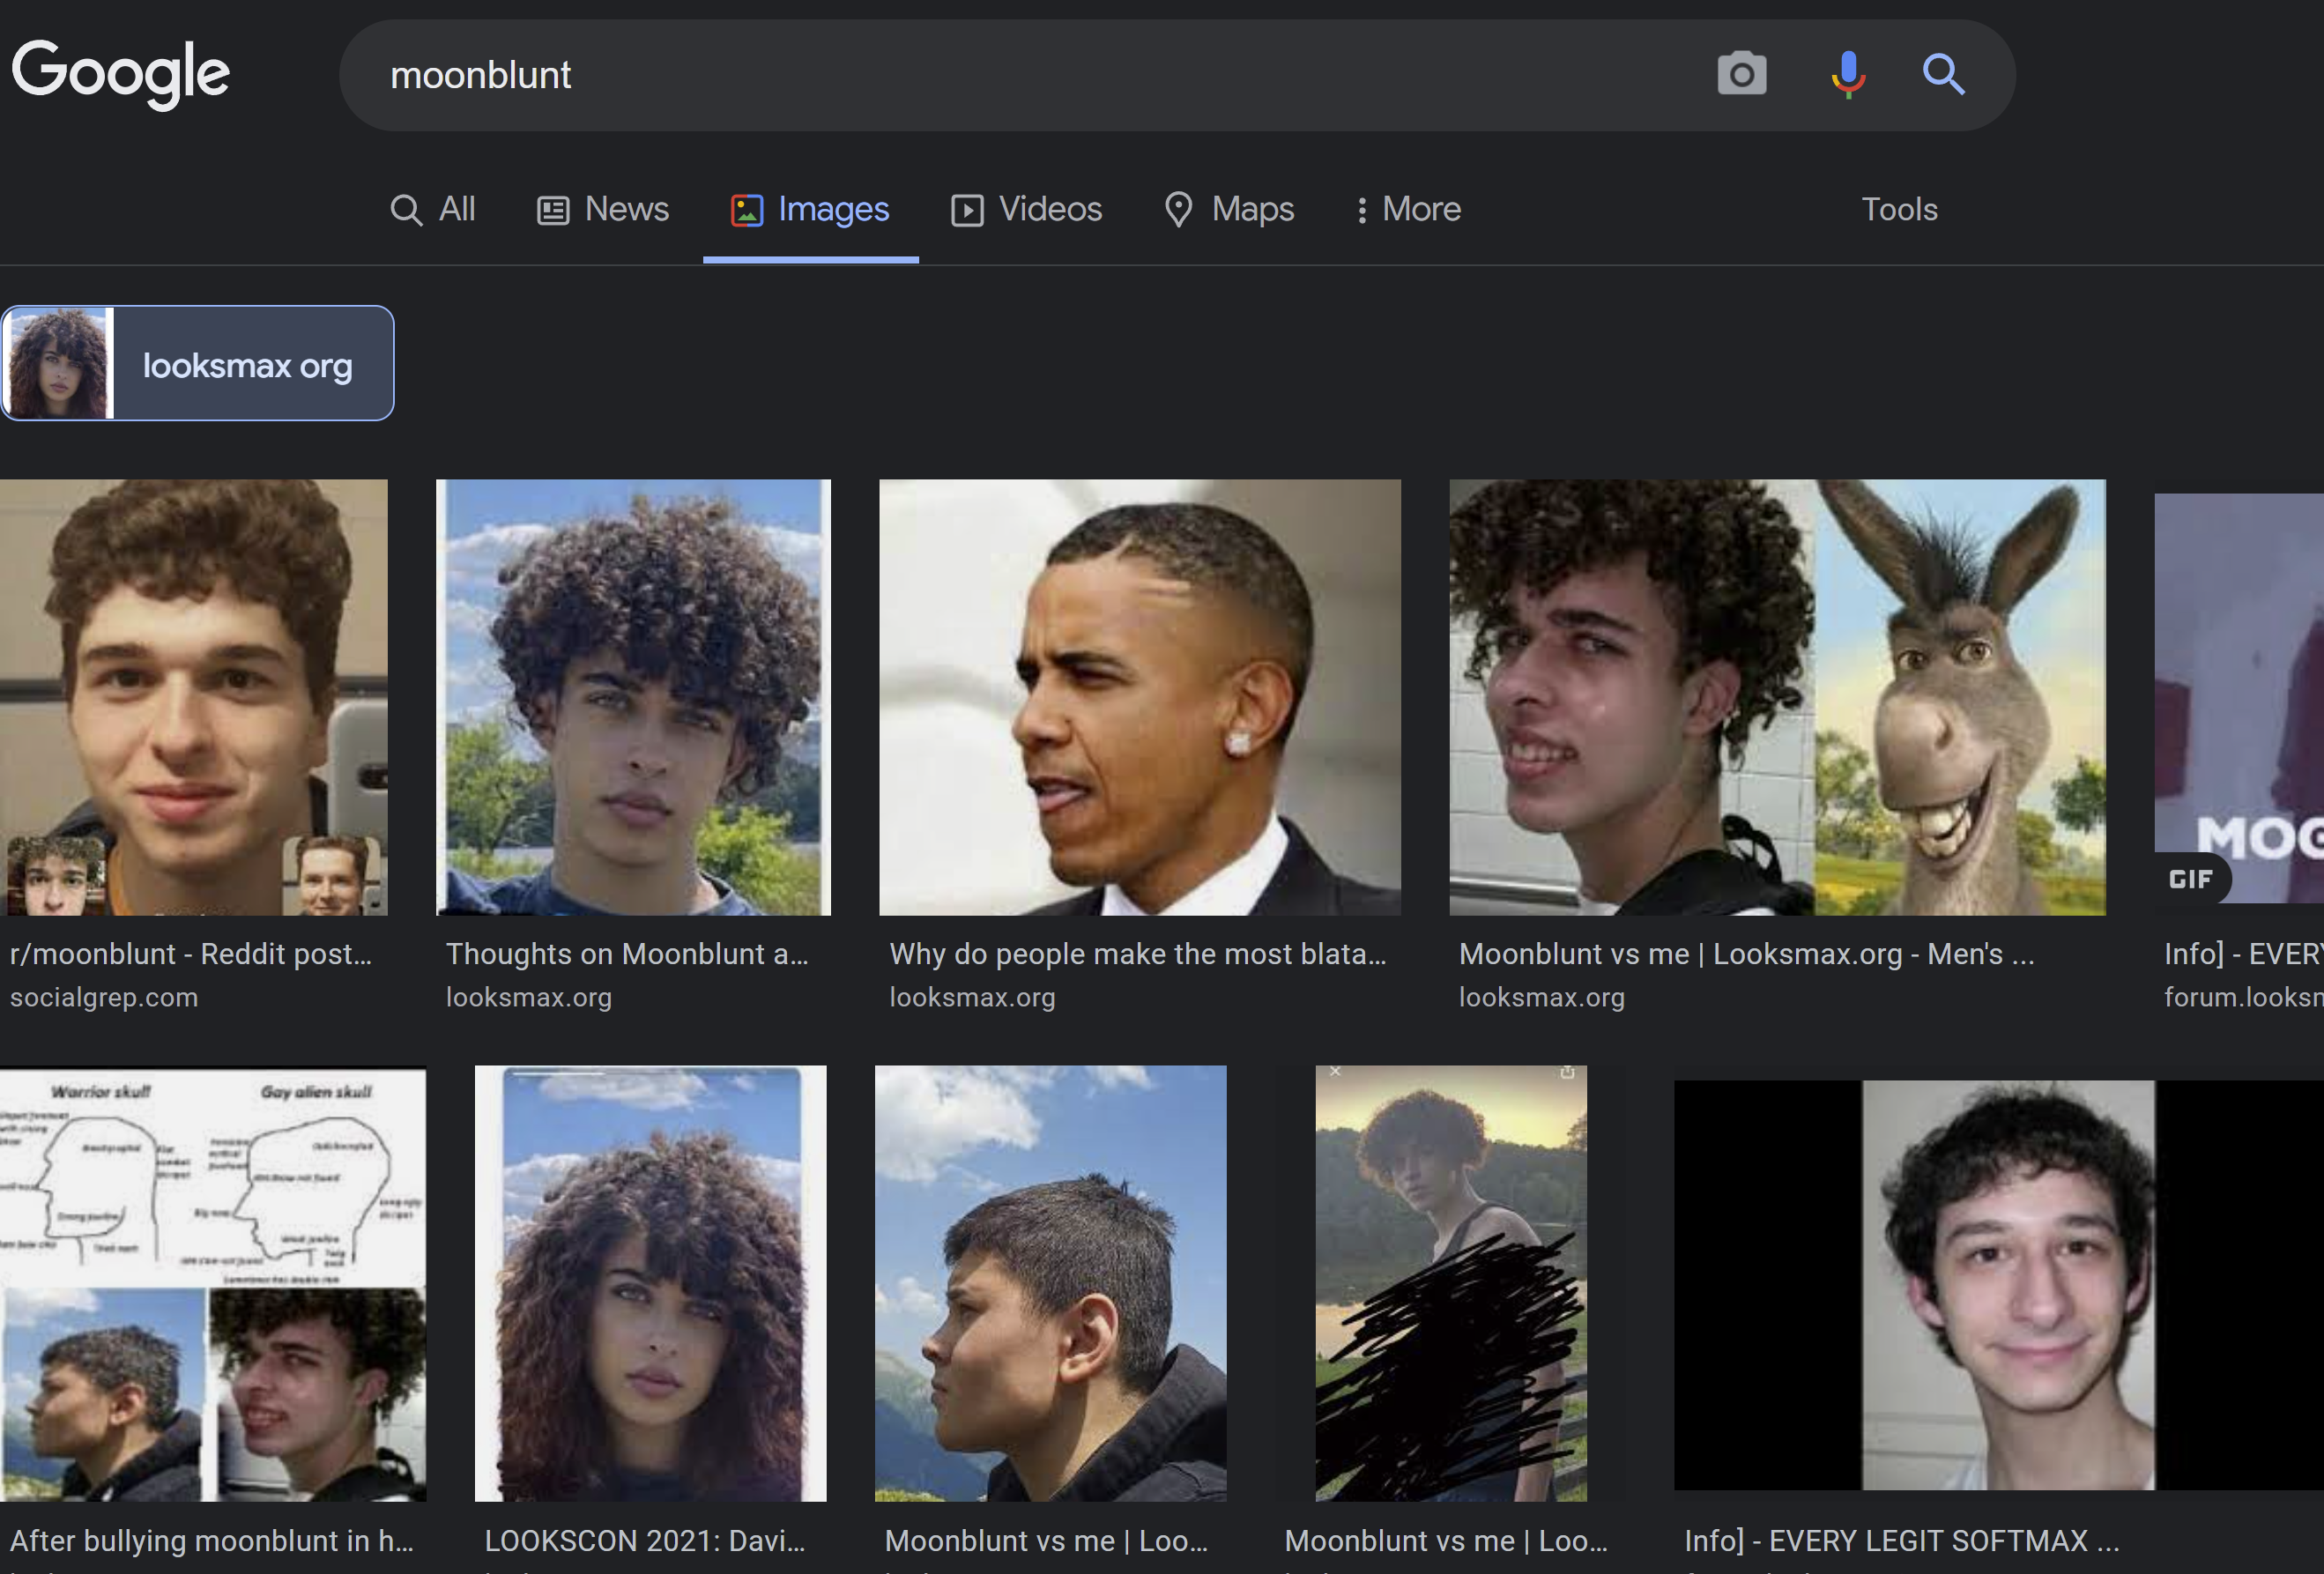
Task: Click the blue magnifier search button
Action: (x=1943, y=74)
